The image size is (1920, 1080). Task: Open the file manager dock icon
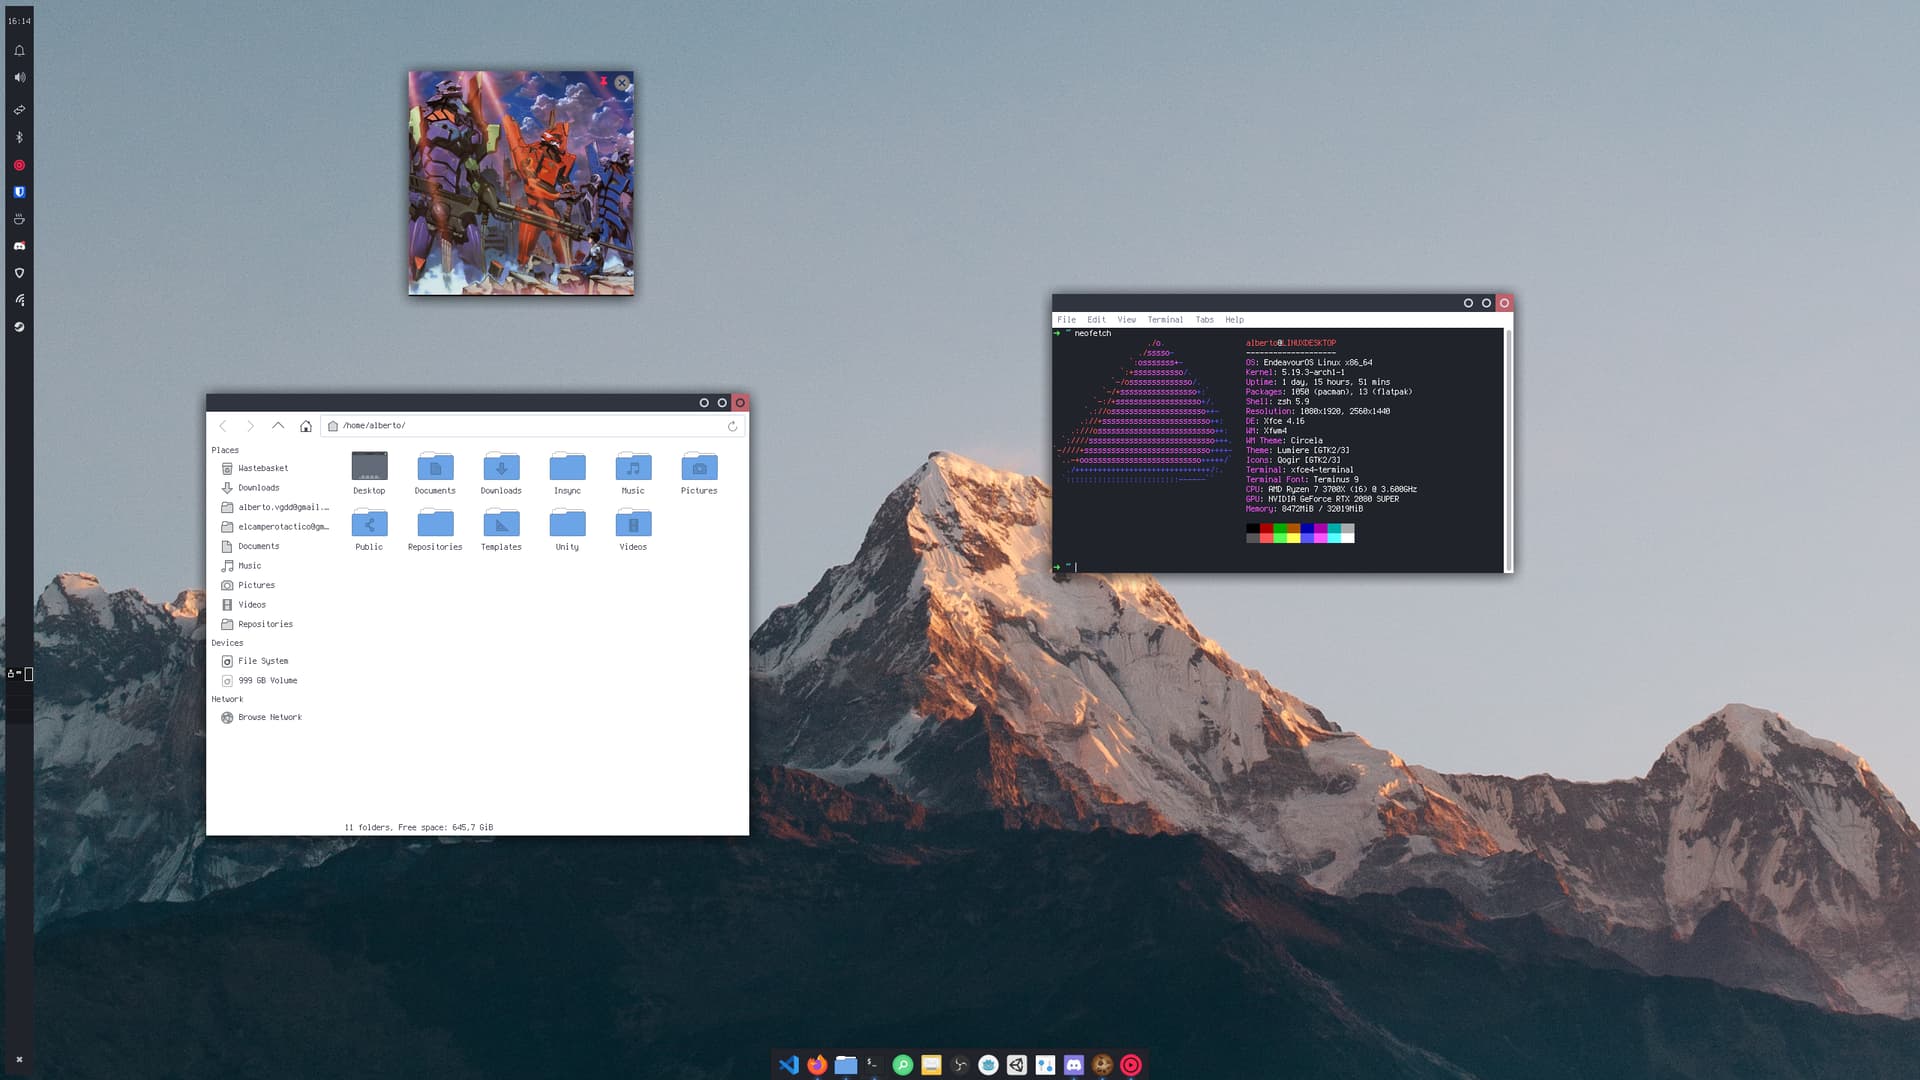[x=846, y=1065]
